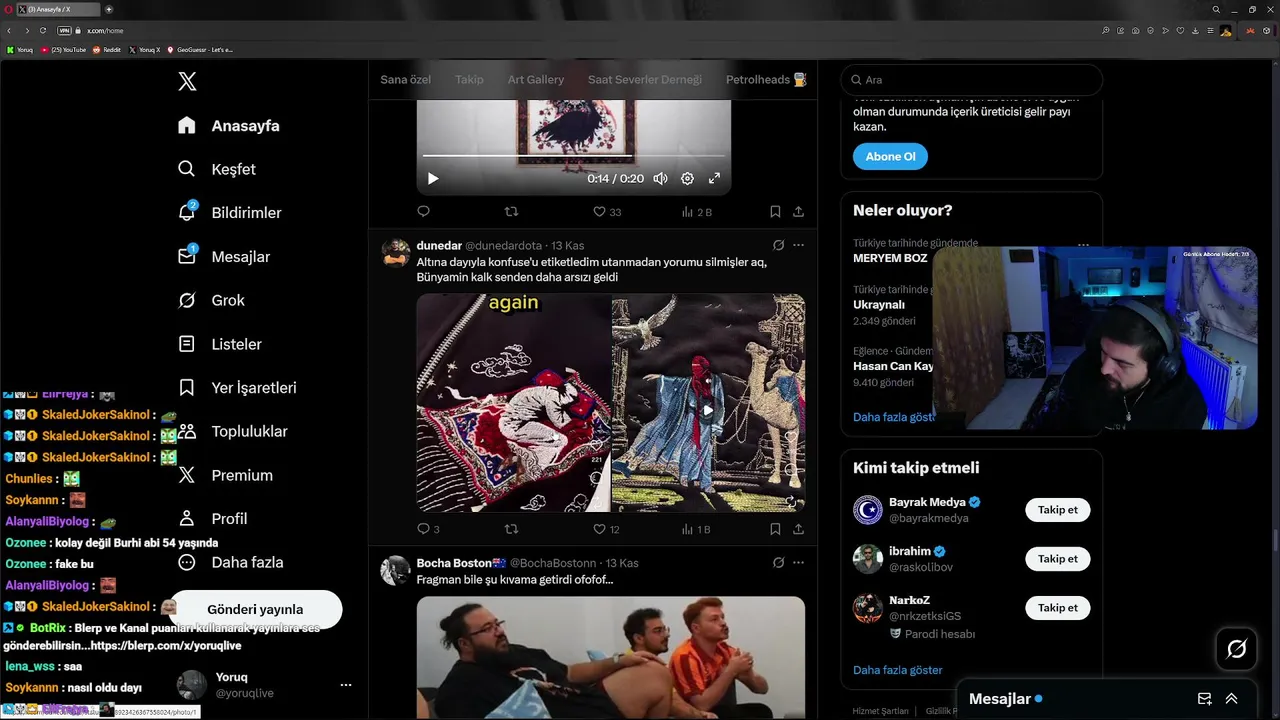Image resolution: width=1280 pixels, height=720 pixels.
Task: Open dunedar's profile avatar
Action: 396,253
